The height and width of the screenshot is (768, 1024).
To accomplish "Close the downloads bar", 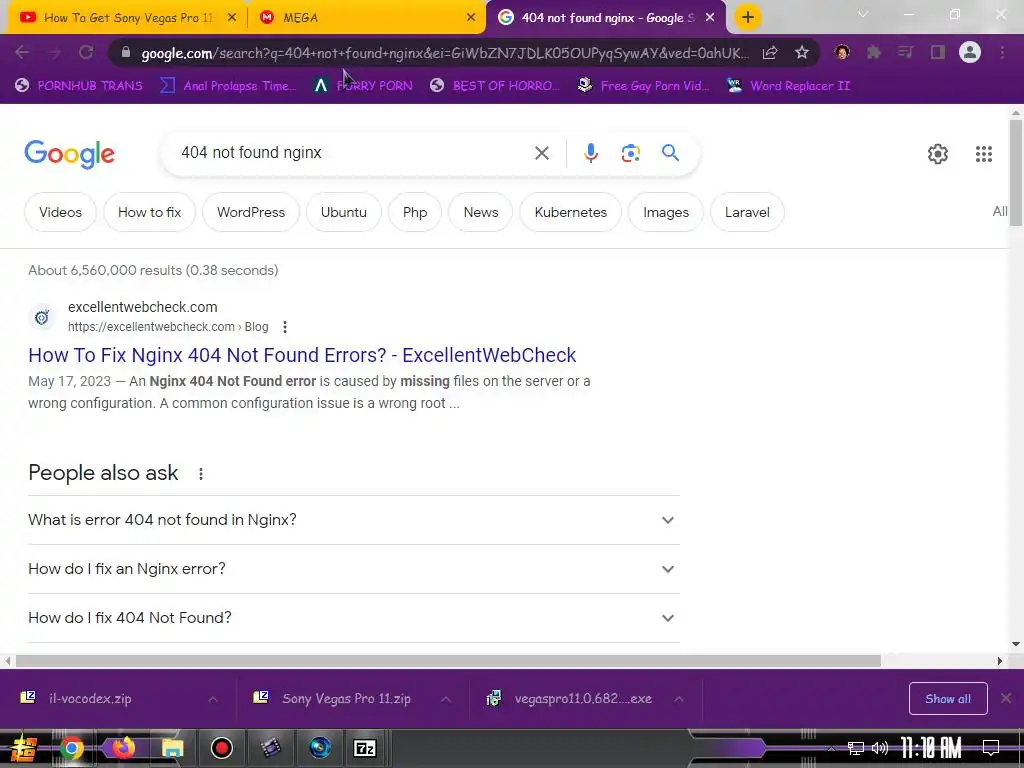I will click(1006, 698).
